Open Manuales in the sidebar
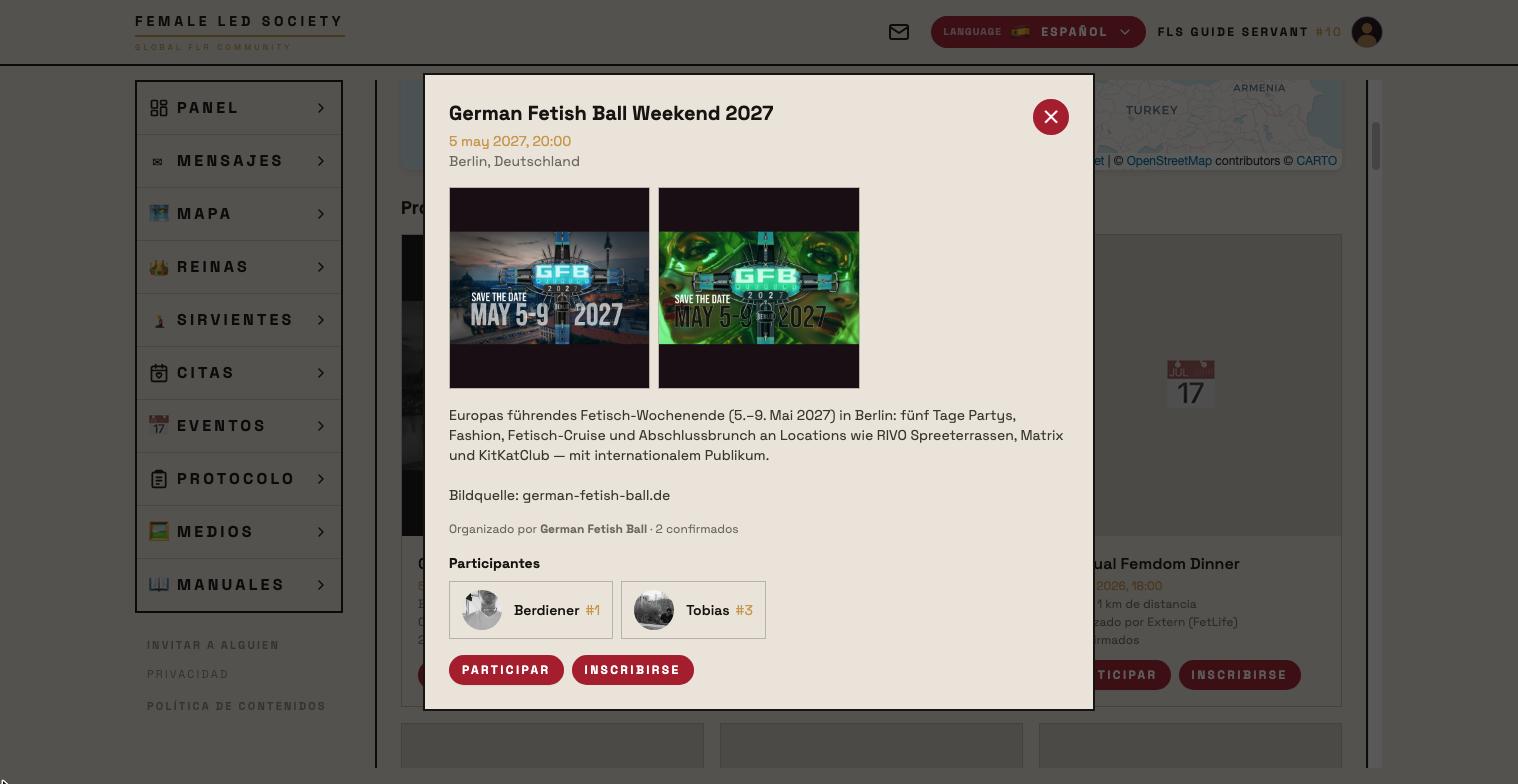Viewport: 1518px width, 784px height. point(239,585)
